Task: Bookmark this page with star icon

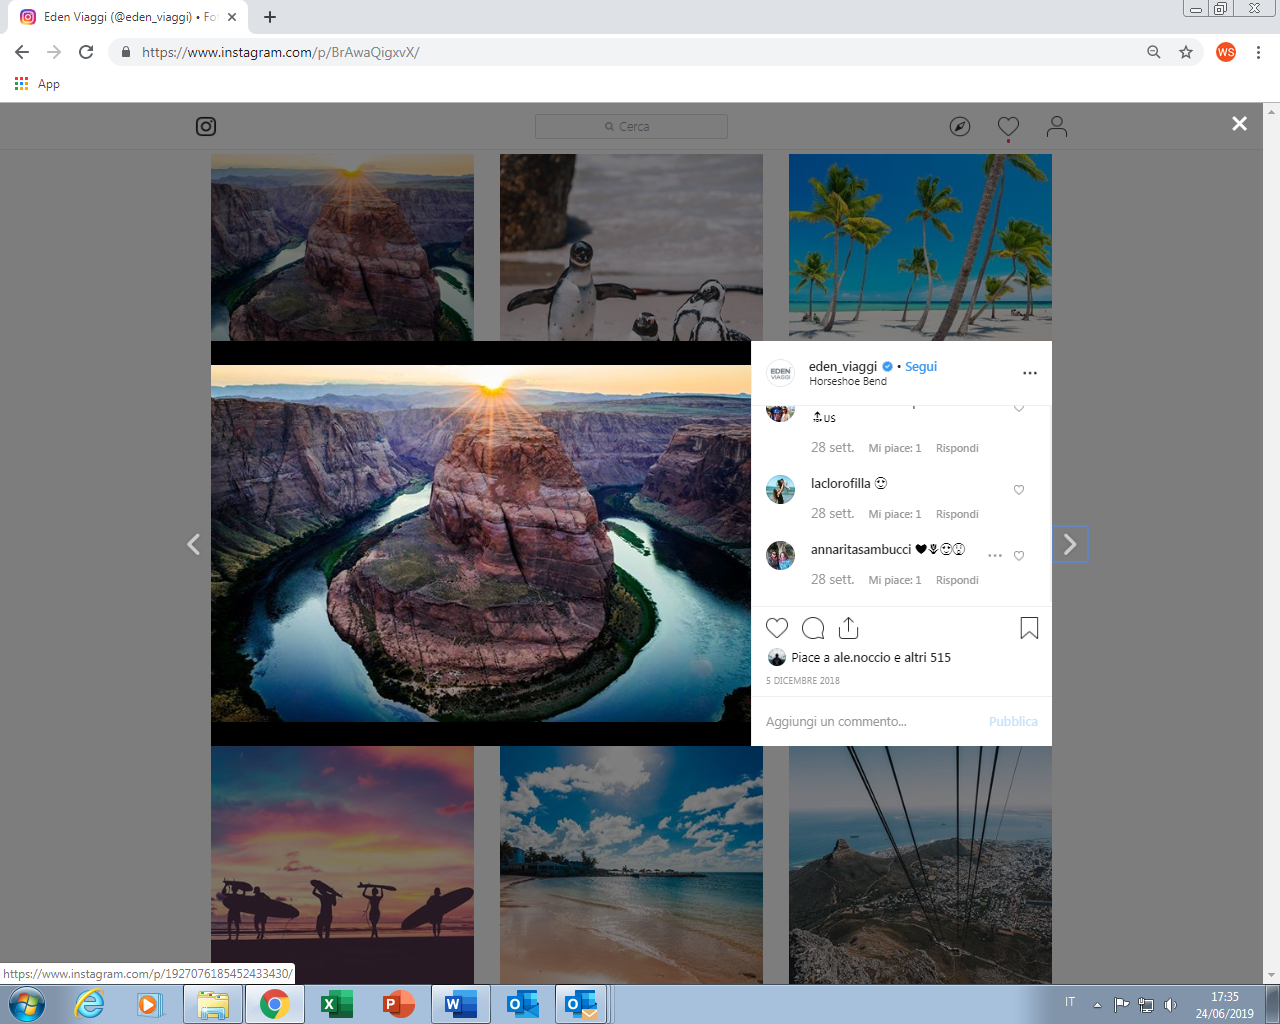Action: 1186,52
